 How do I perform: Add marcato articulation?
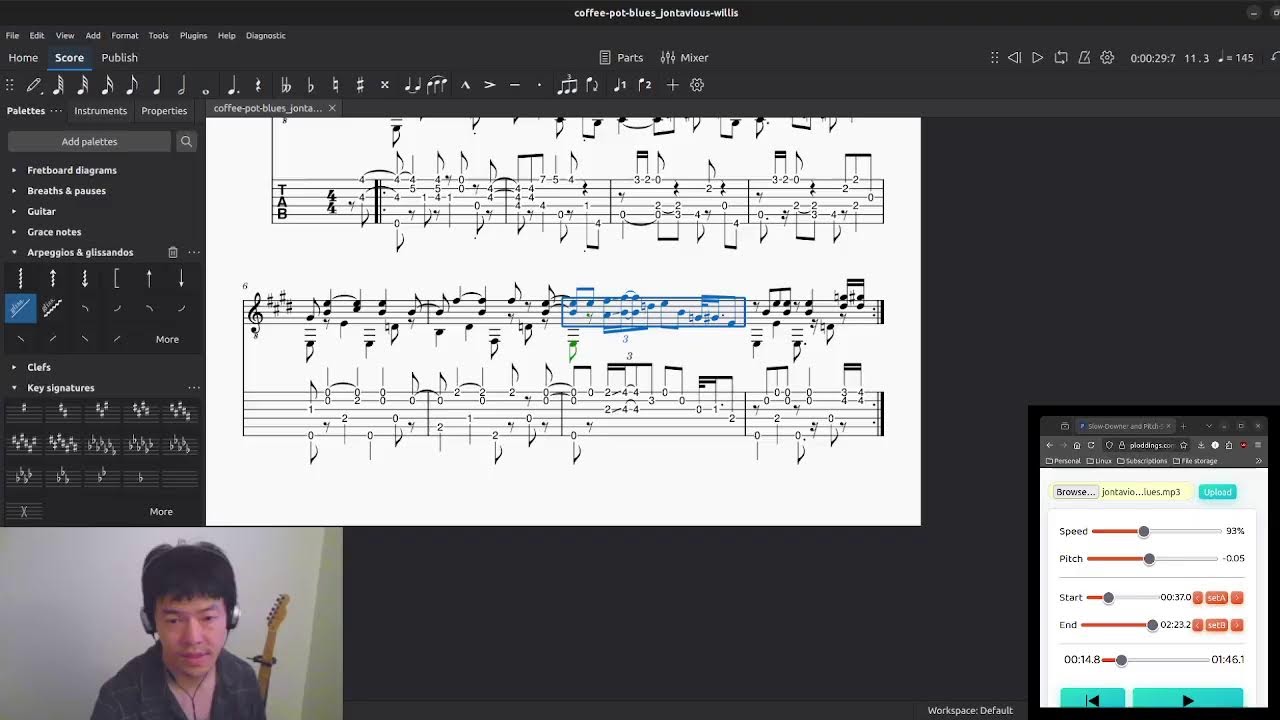point(465,85)
